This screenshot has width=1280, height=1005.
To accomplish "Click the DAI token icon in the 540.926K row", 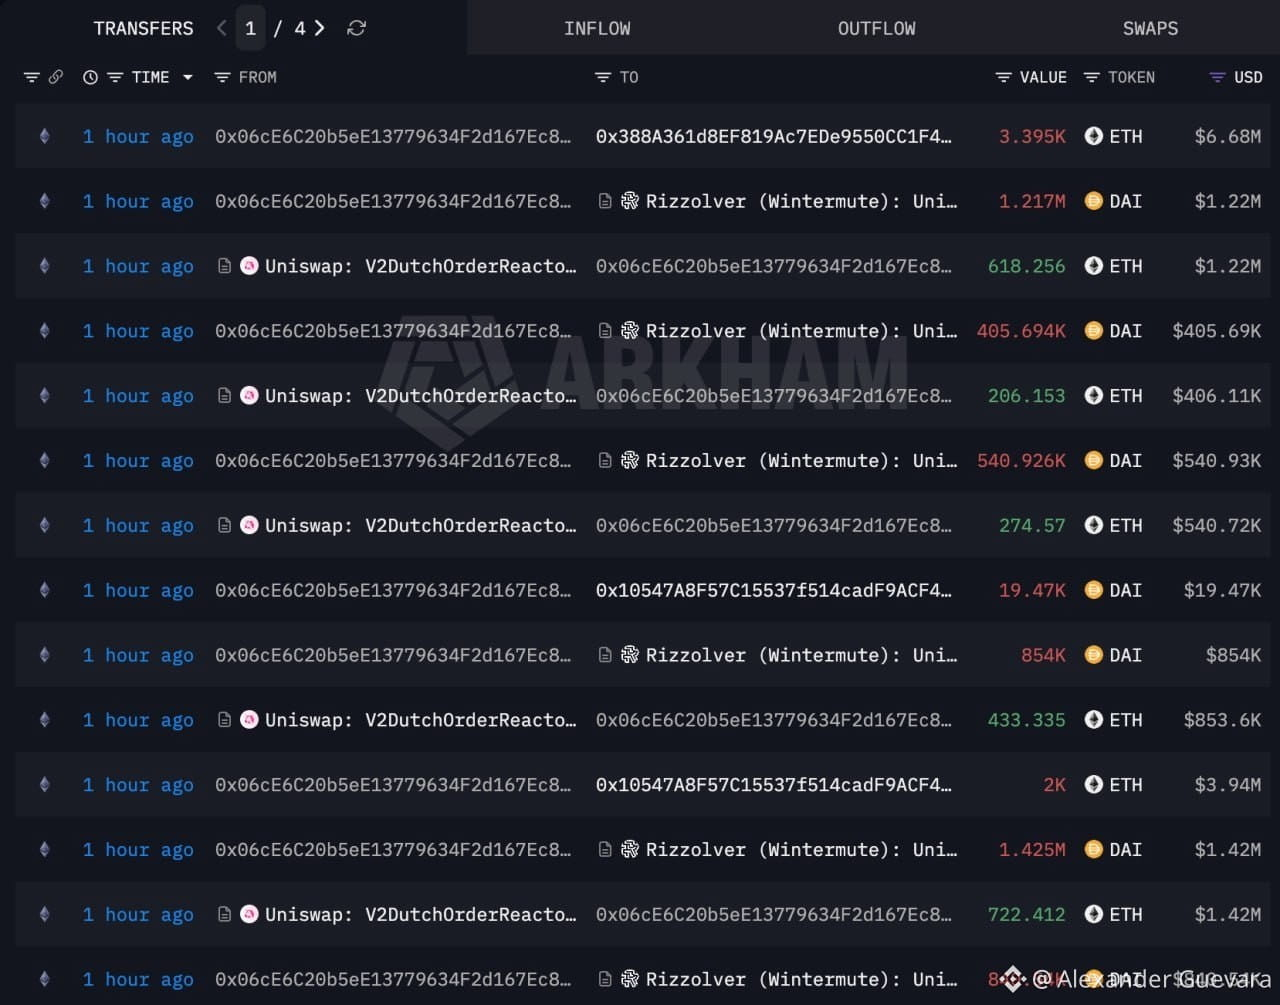I will coord(1094,461).
